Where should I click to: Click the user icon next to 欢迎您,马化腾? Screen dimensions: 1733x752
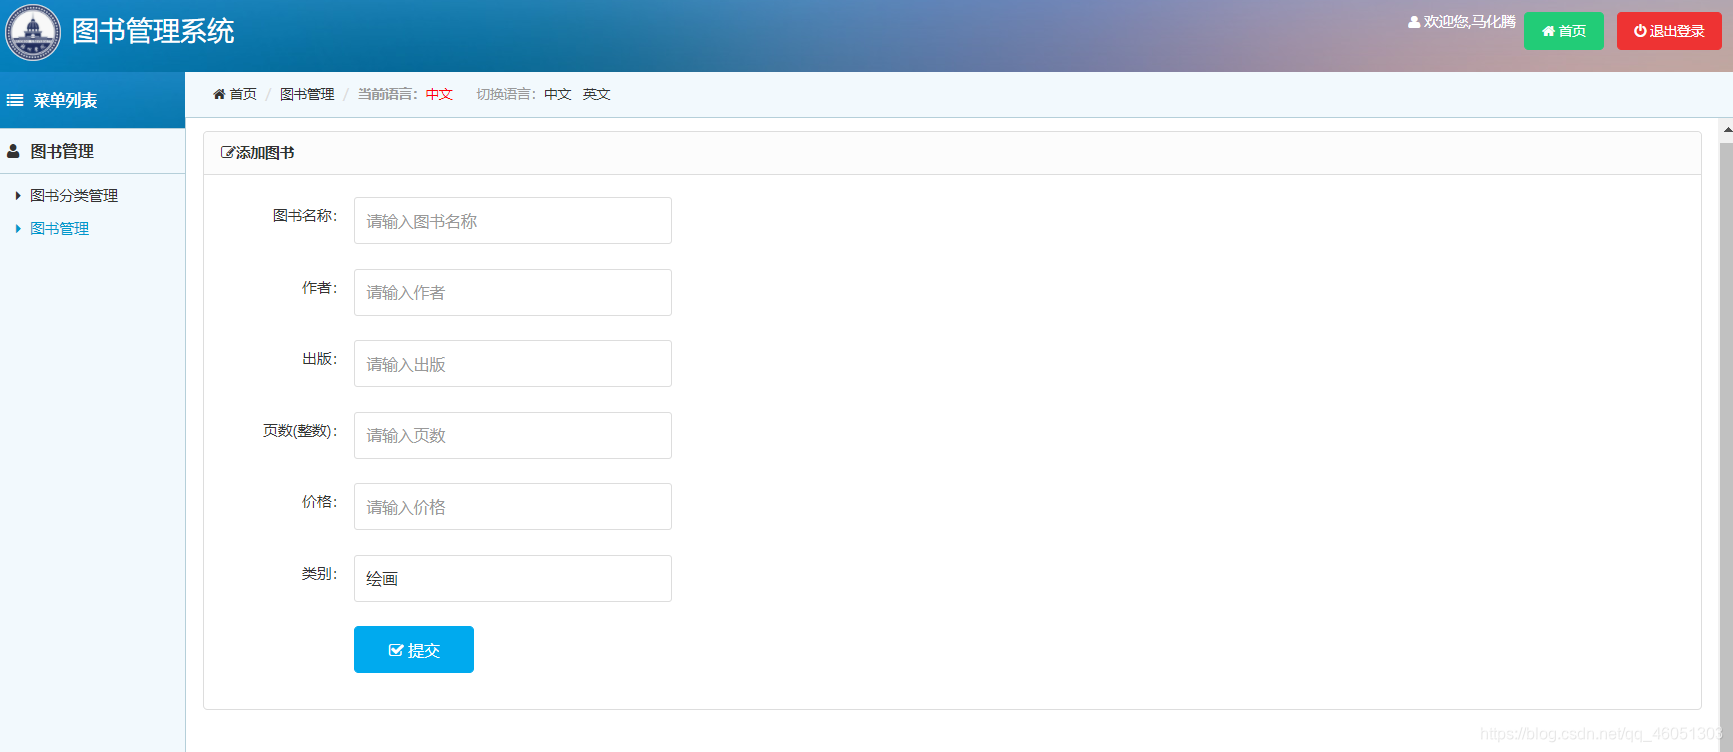pos(1414,22)
